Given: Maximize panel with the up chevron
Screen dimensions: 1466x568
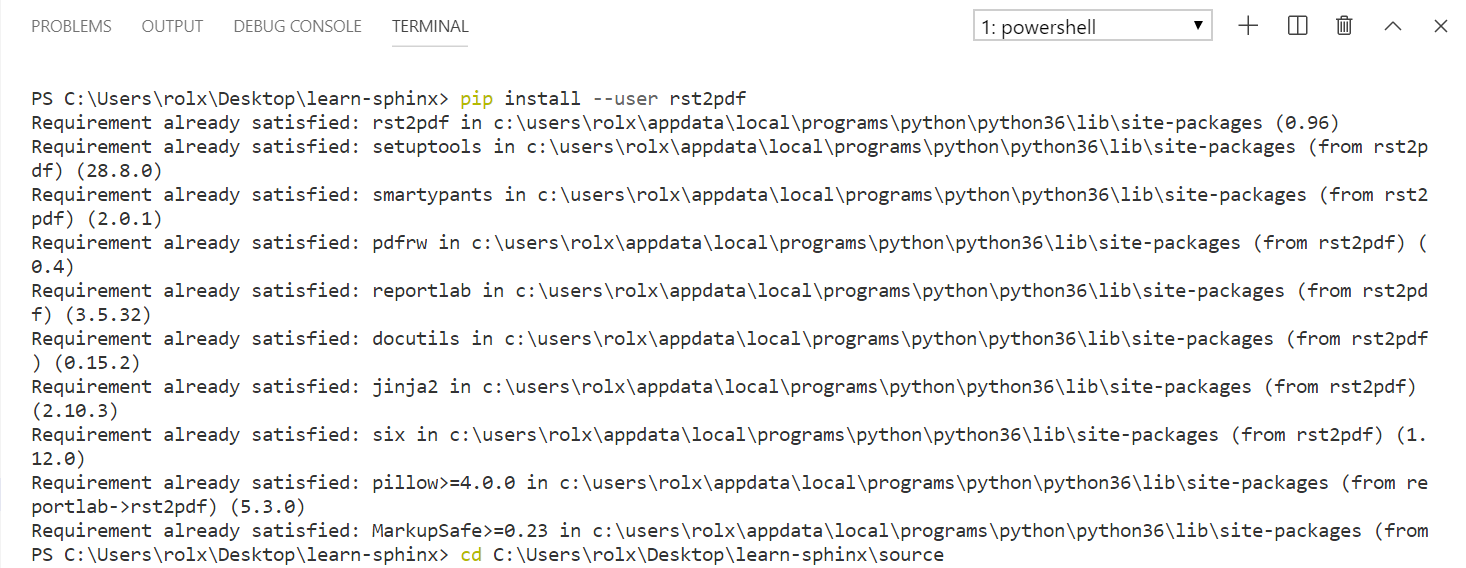Looking at the screenshot, I should click(1392, 27).
